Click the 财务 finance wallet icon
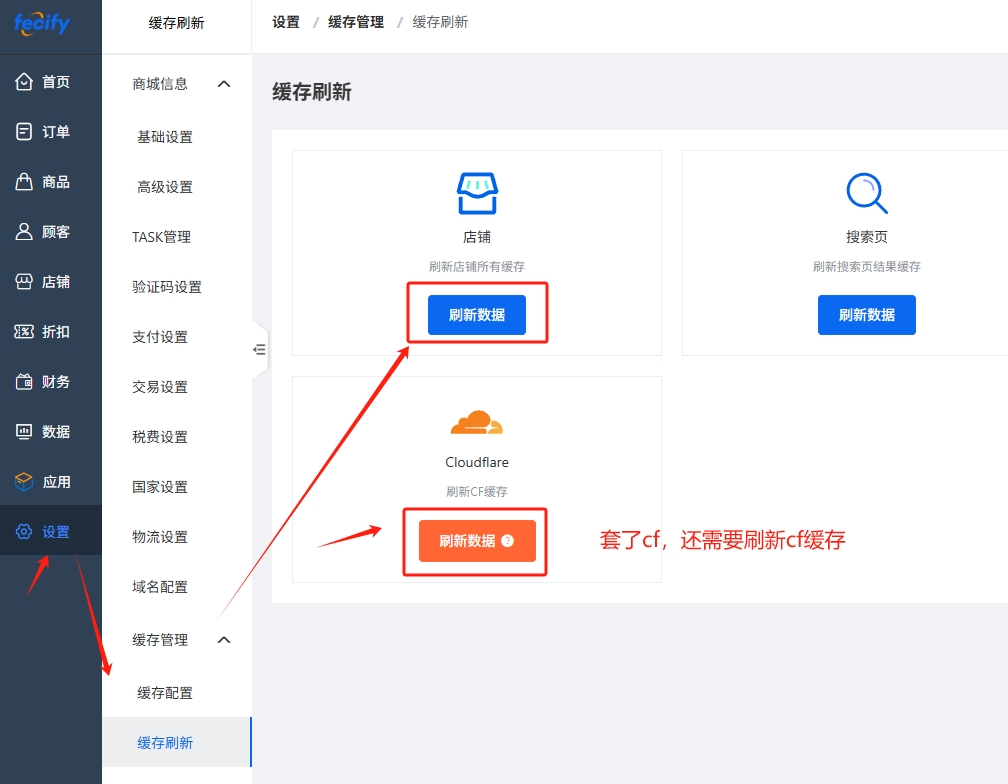This screenshot has height=784, width=1008. tap(24, 382)
